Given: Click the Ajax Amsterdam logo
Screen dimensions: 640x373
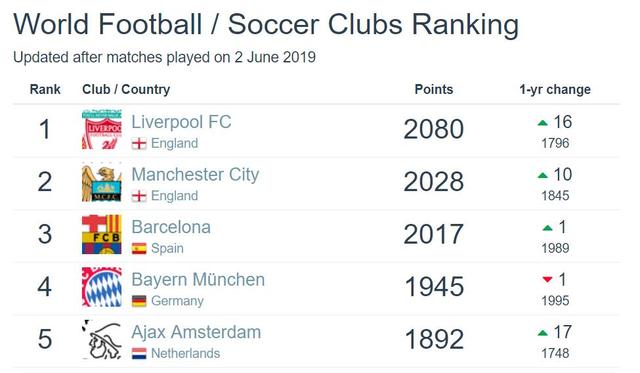Looking at the screenshot, I should point(102,340).
